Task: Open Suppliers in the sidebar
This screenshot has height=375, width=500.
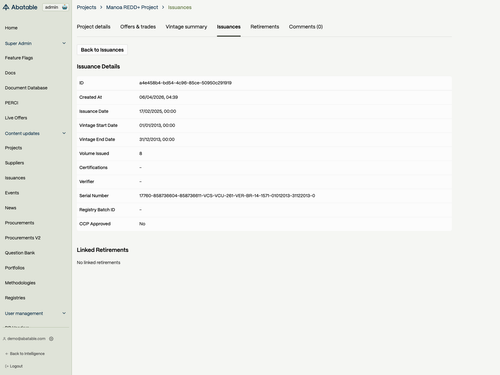Action: [14, 163]
